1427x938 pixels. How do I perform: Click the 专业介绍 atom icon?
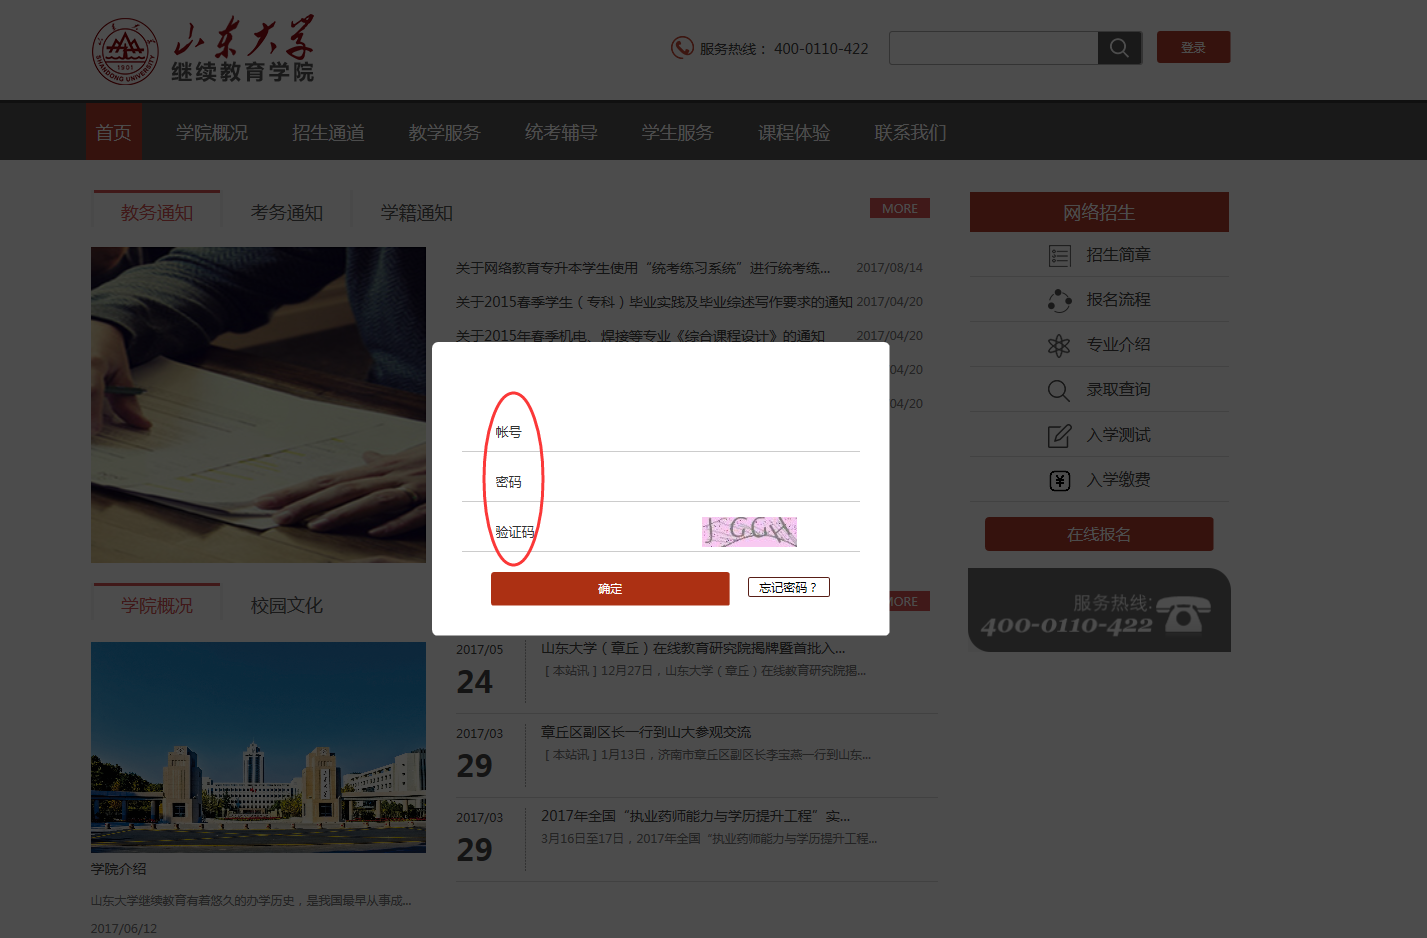1059,345
